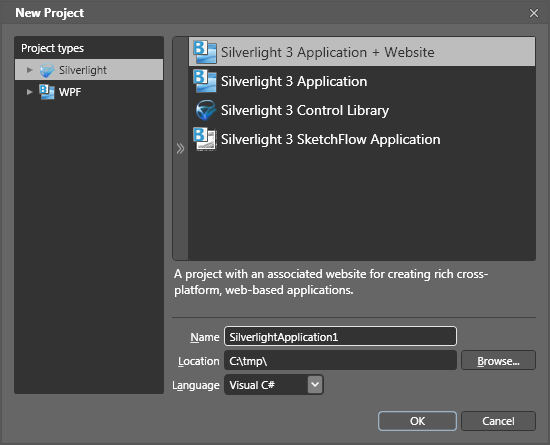Focus the Location path field
The image size is (550, 445).
point(340,361)
